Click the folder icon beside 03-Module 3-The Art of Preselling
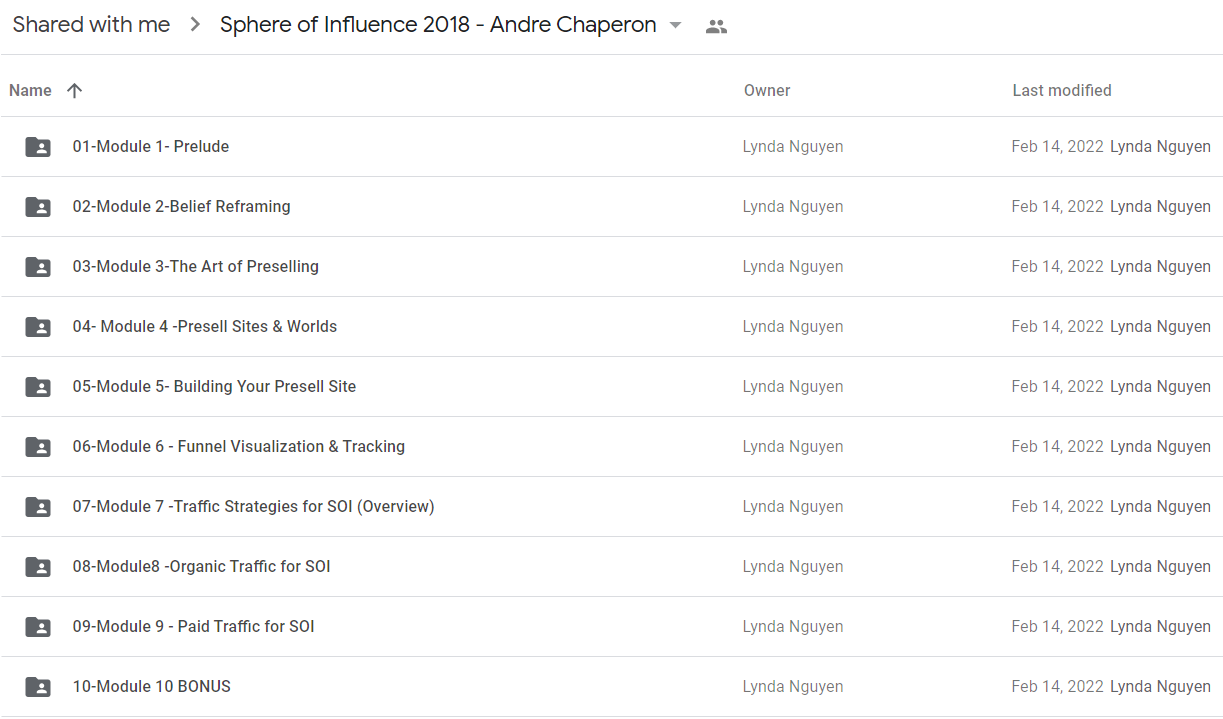 (38, 267)
